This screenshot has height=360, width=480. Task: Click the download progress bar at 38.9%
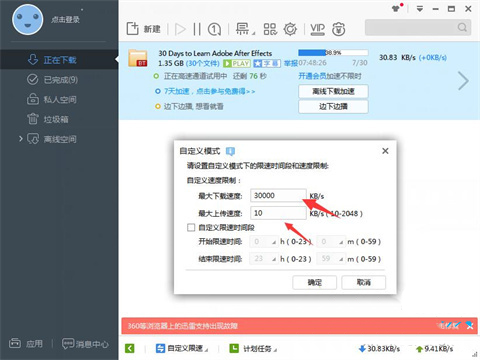[333, 53]
